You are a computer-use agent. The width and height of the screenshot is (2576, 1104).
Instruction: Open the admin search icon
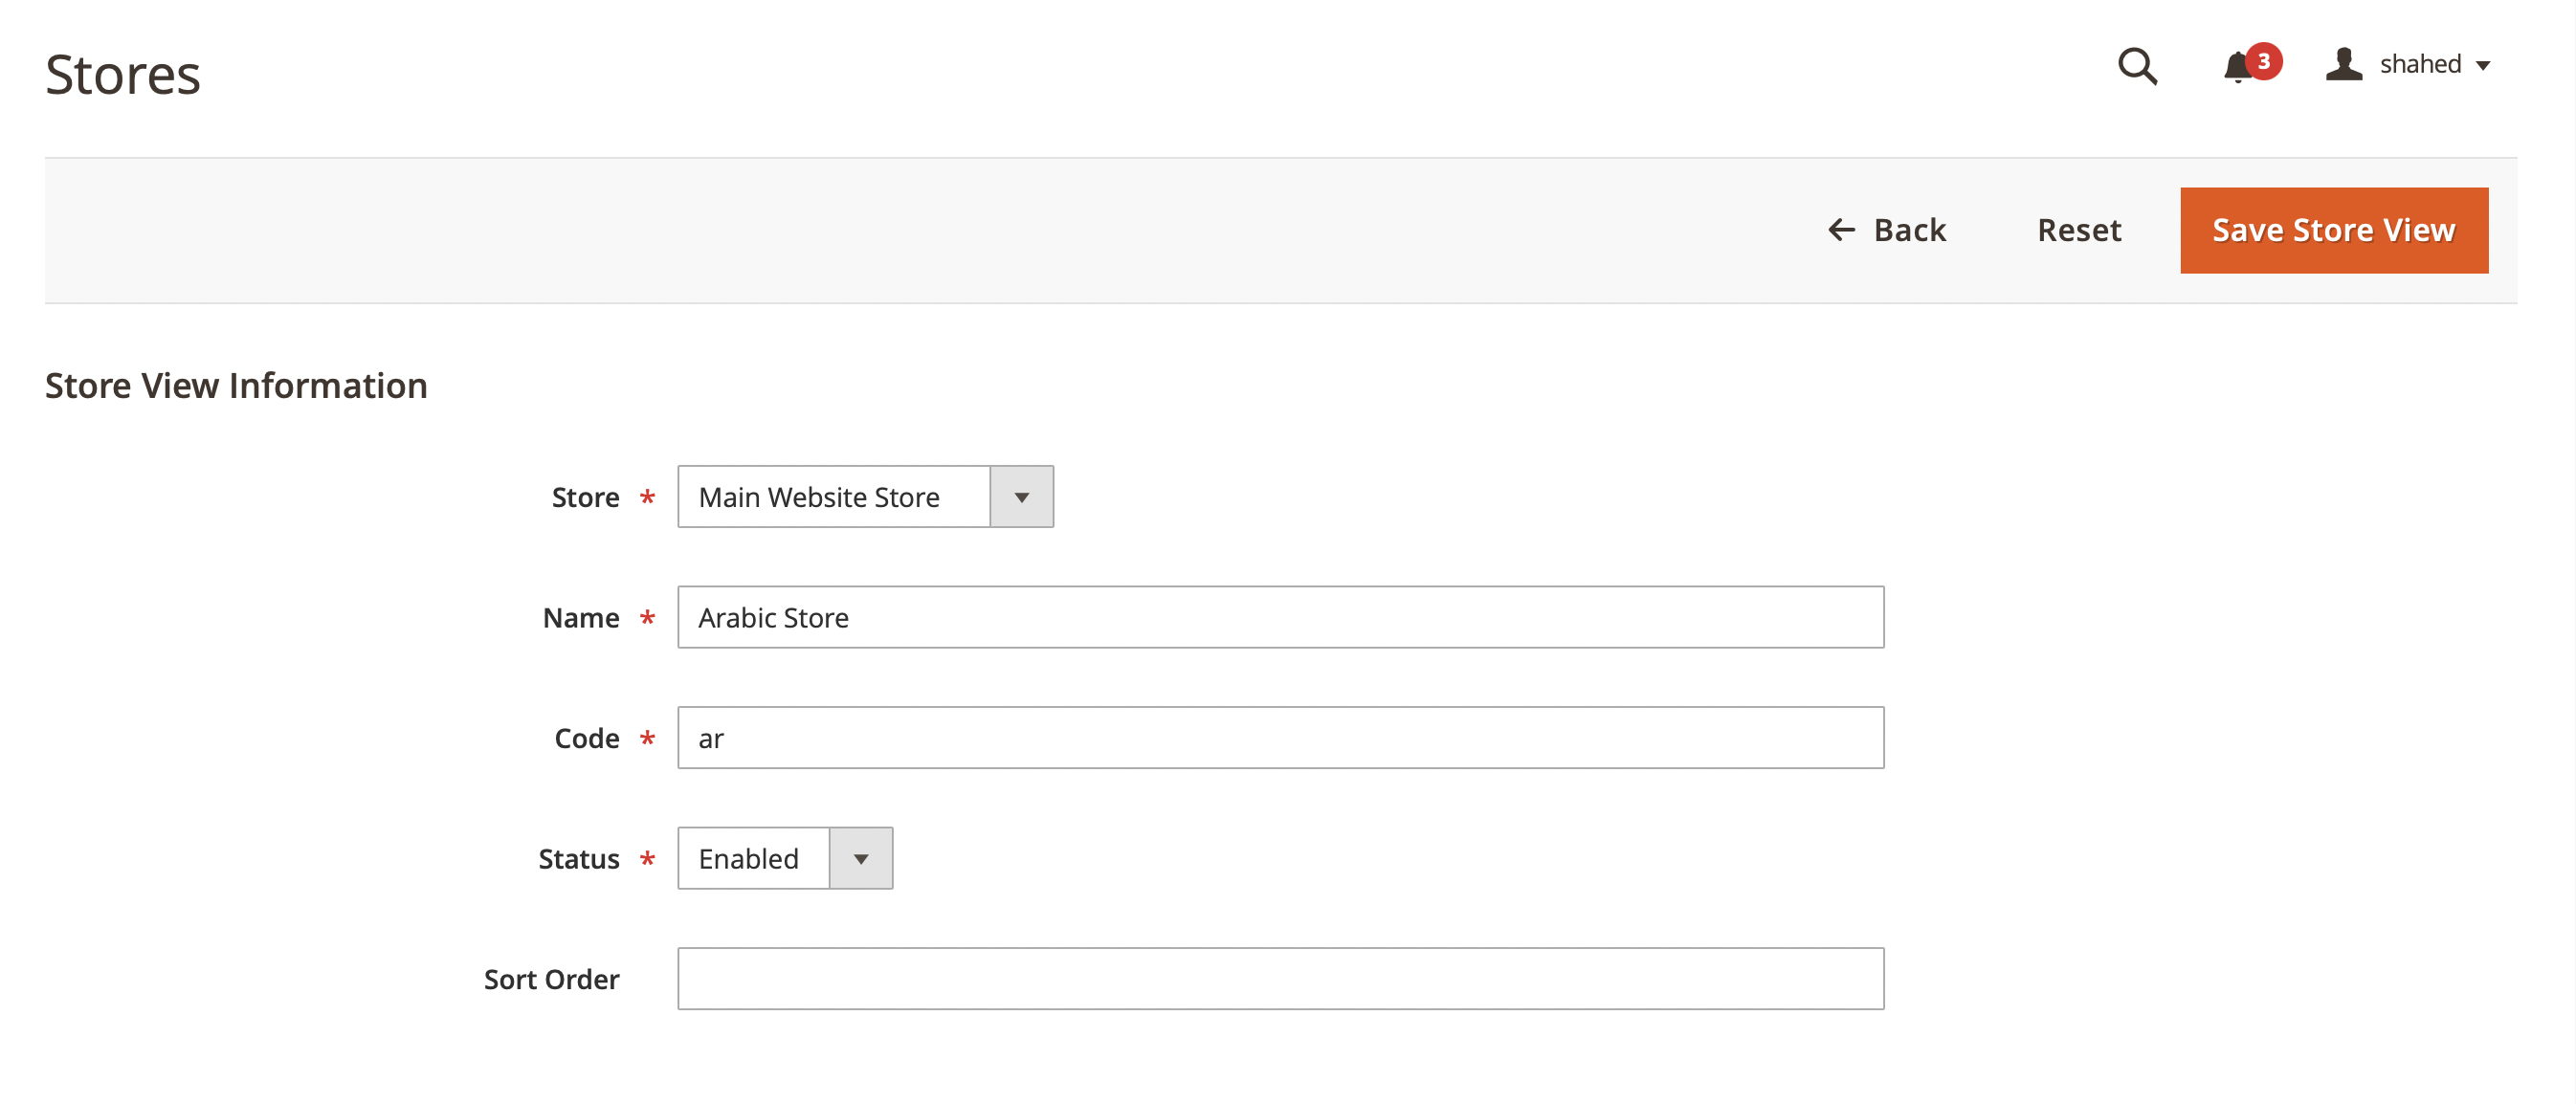2137,67
